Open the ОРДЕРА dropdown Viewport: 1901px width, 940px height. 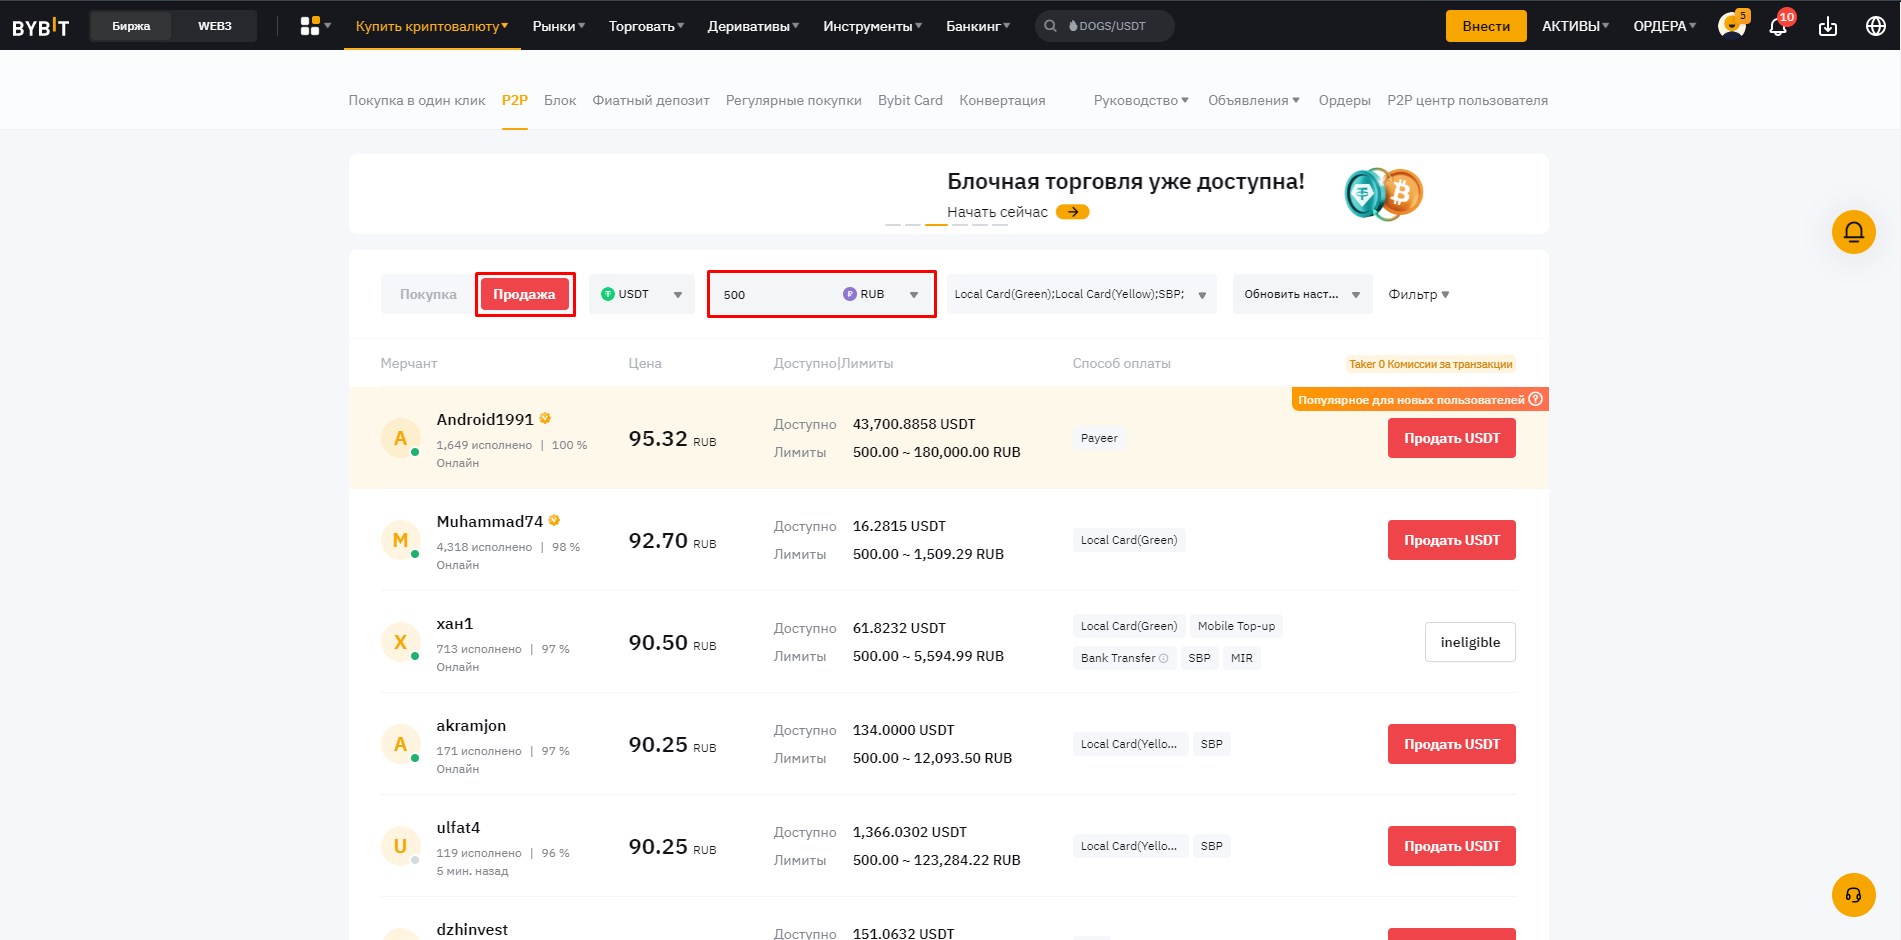(1664, 26)
